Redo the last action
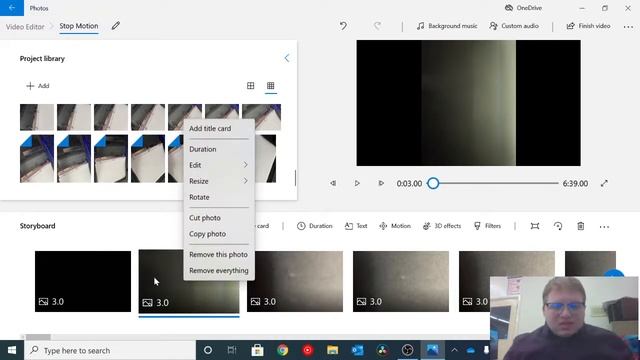The image size is (640, 360). (x=378, y=26)
